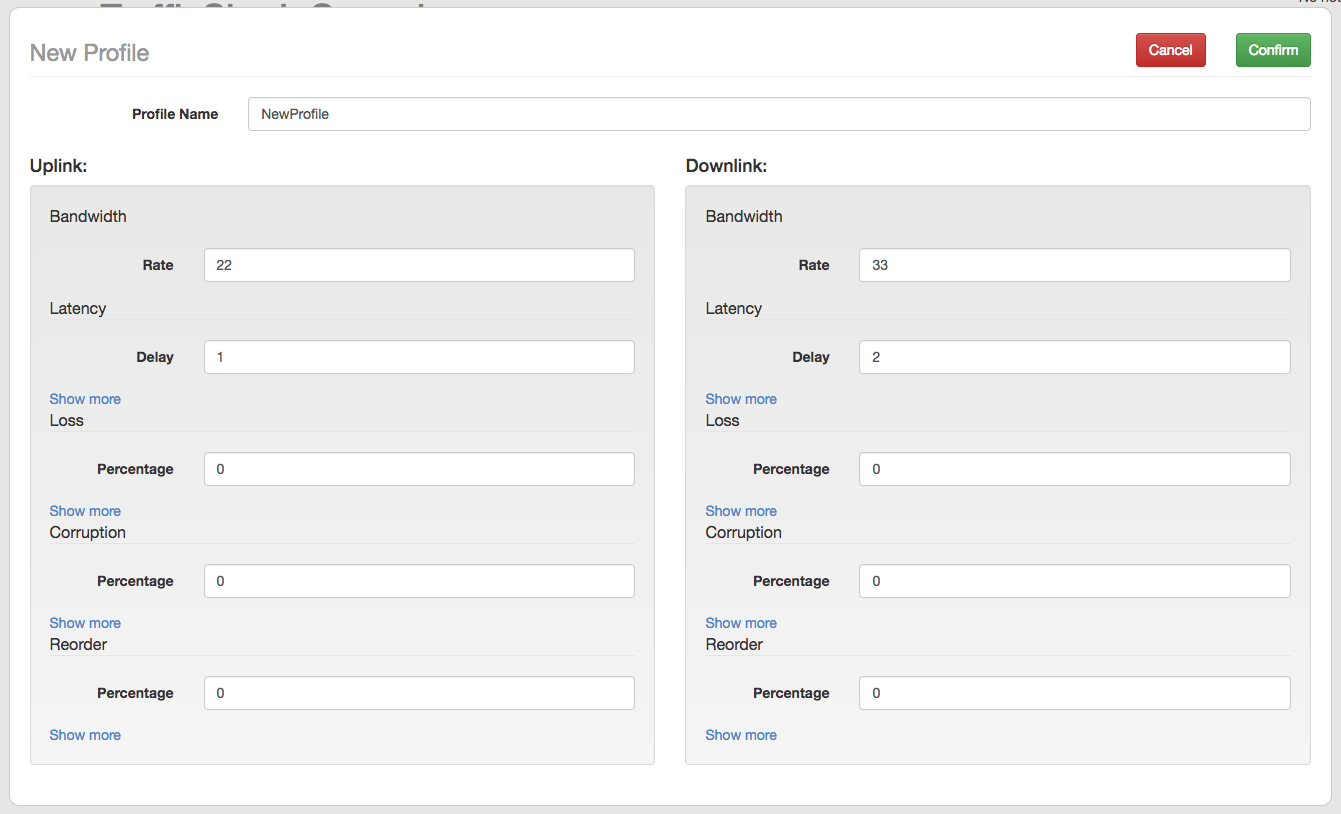Focus the Uplink Reorder Percentage input

(x=418, y=693)
